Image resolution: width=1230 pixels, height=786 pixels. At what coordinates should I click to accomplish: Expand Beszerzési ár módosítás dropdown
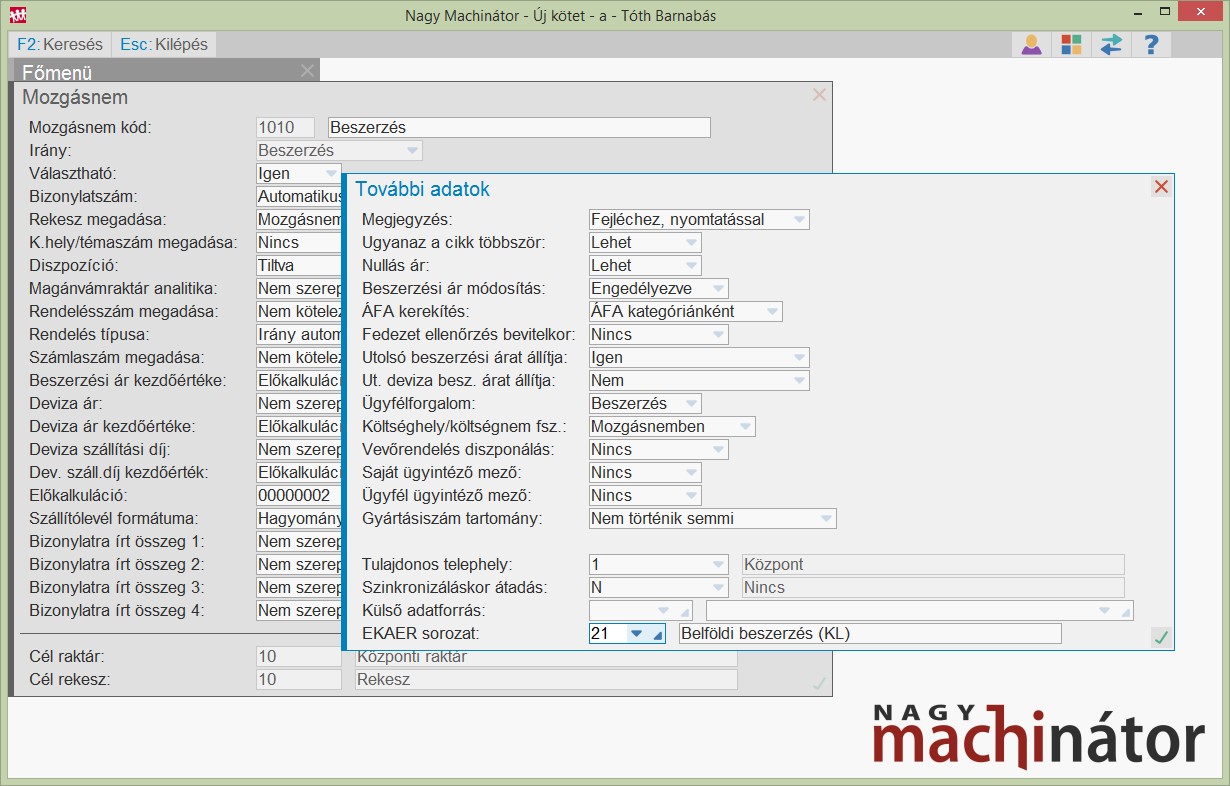coord(718,289)
